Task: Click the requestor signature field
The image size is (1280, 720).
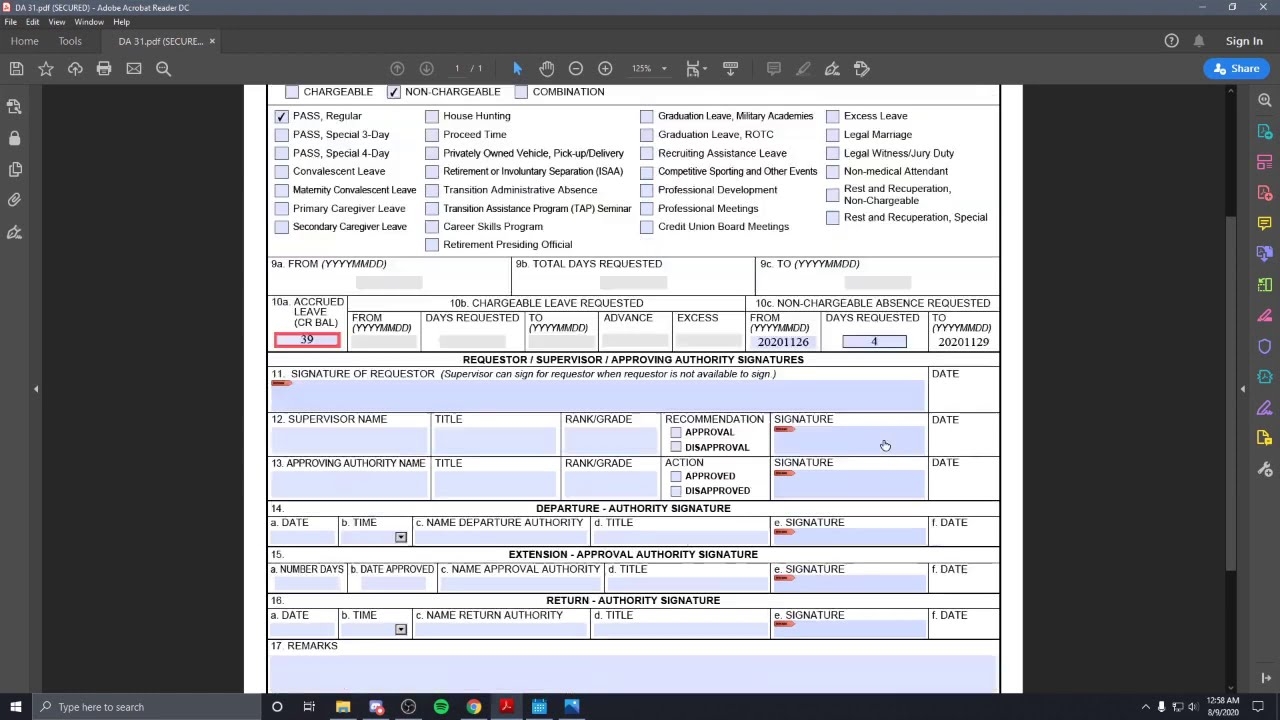Action: [598, 396]
